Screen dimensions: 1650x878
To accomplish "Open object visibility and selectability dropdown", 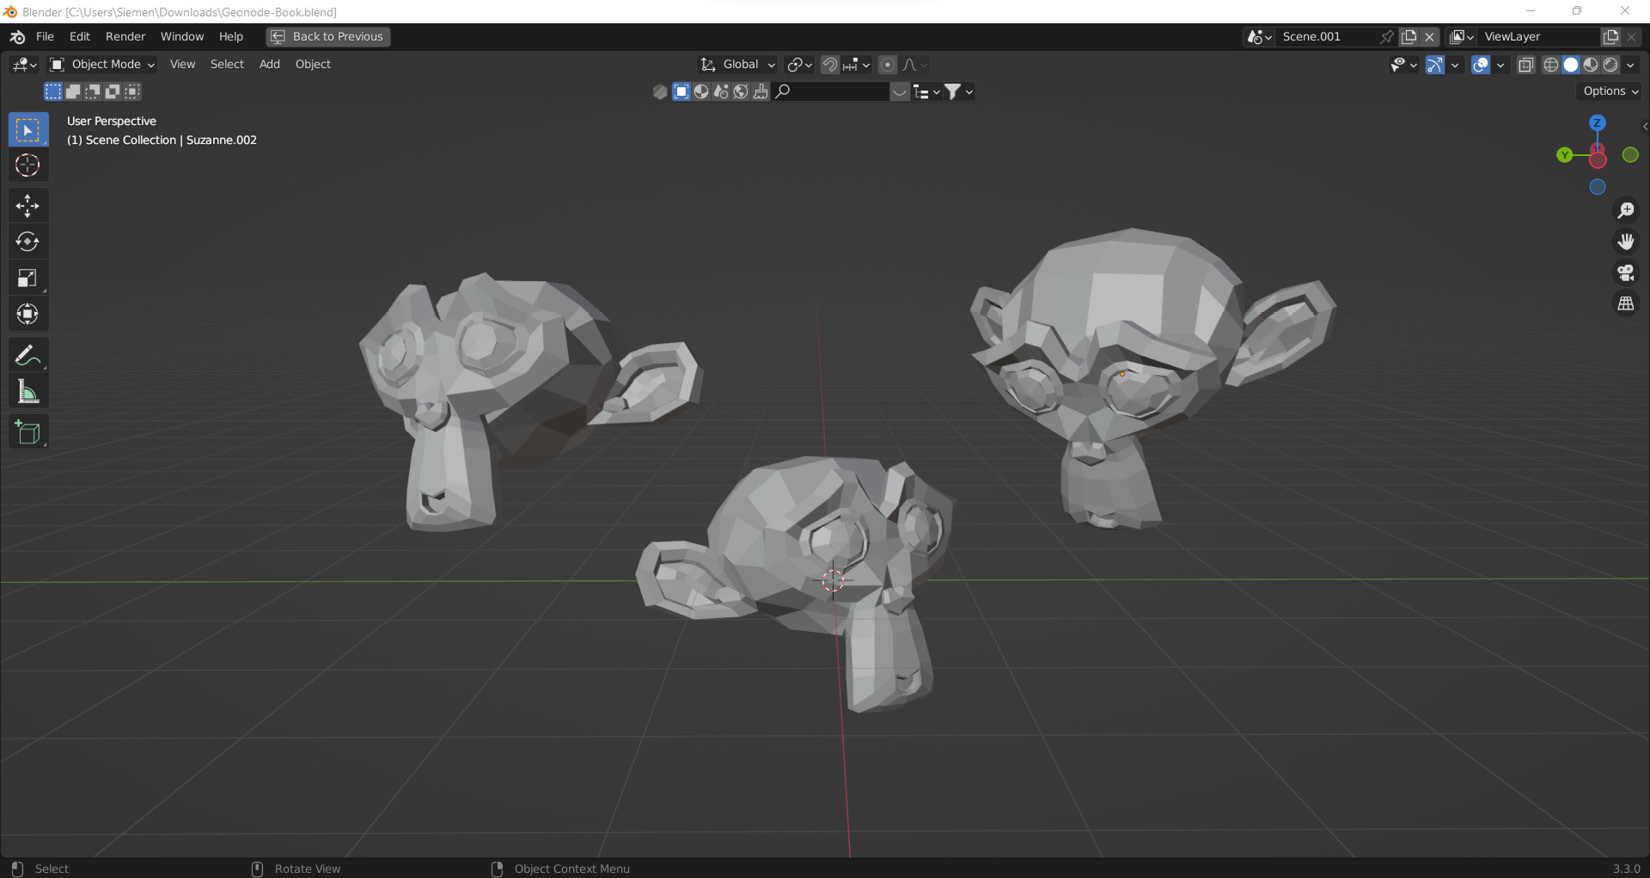I will [x=1404, y=64].
